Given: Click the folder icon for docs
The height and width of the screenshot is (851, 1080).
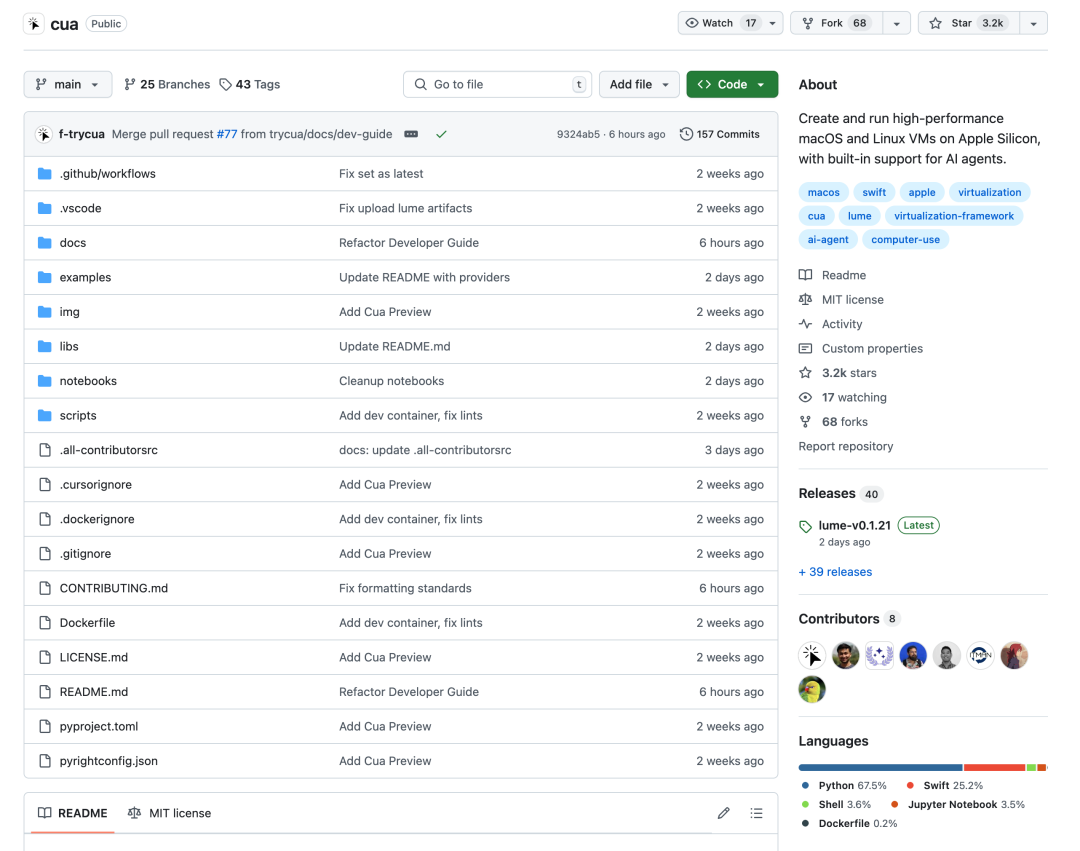Looking at the screenshot, I should (45, 242).
